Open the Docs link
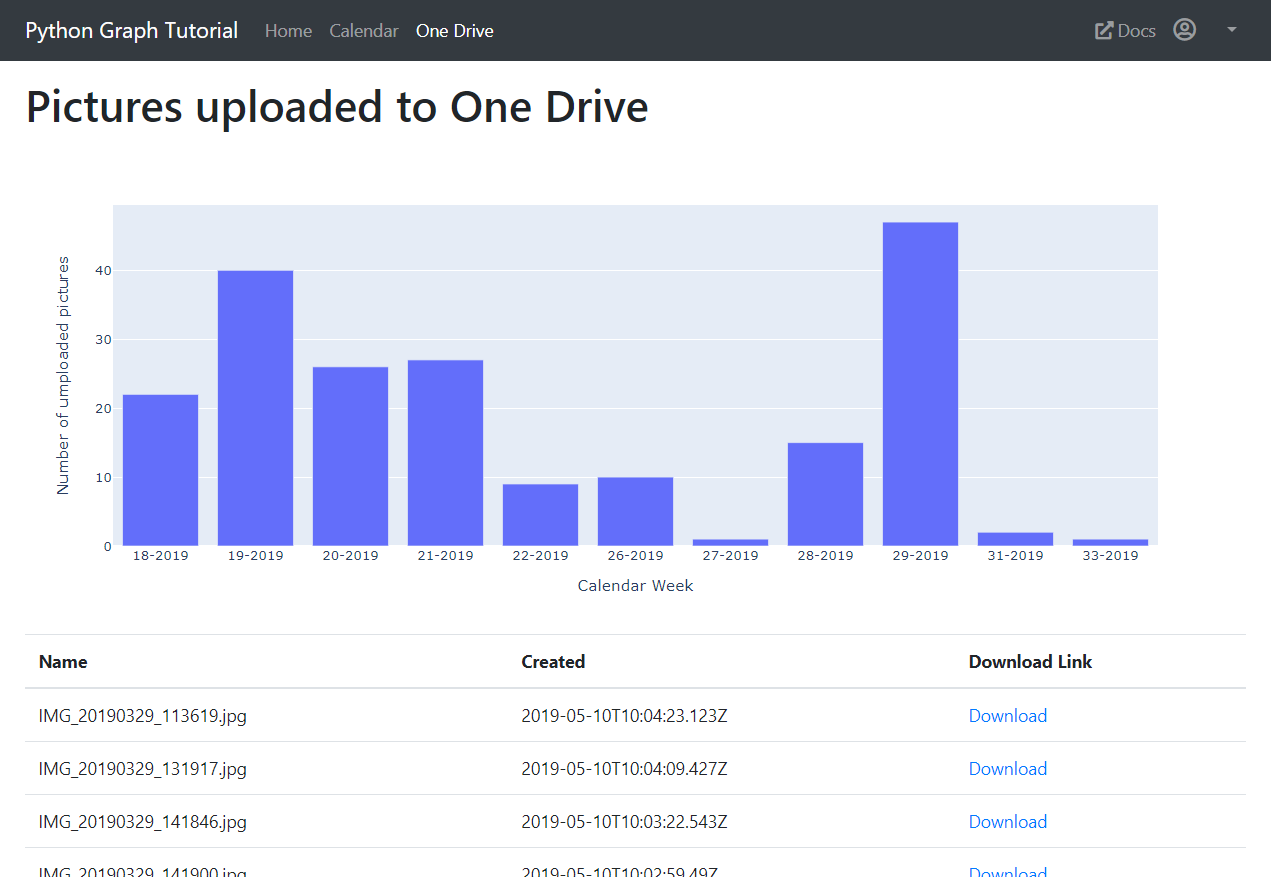The width and height of the screenshot is (1271, 877). [1136, 31]
